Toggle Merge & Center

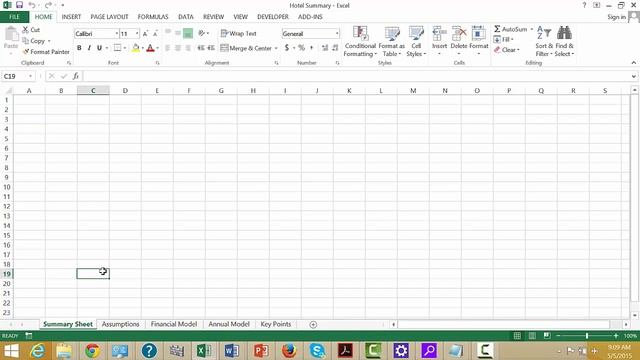(246, 48)
